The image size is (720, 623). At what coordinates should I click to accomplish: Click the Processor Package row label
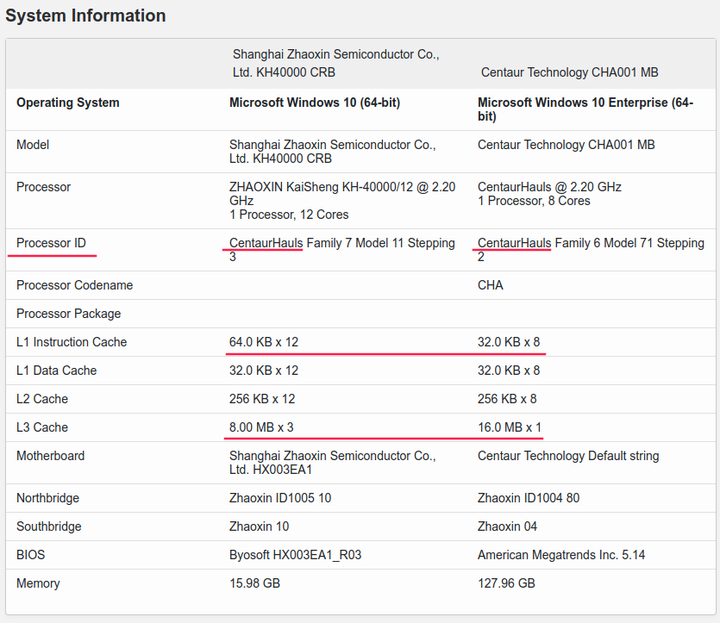[68, 314]
